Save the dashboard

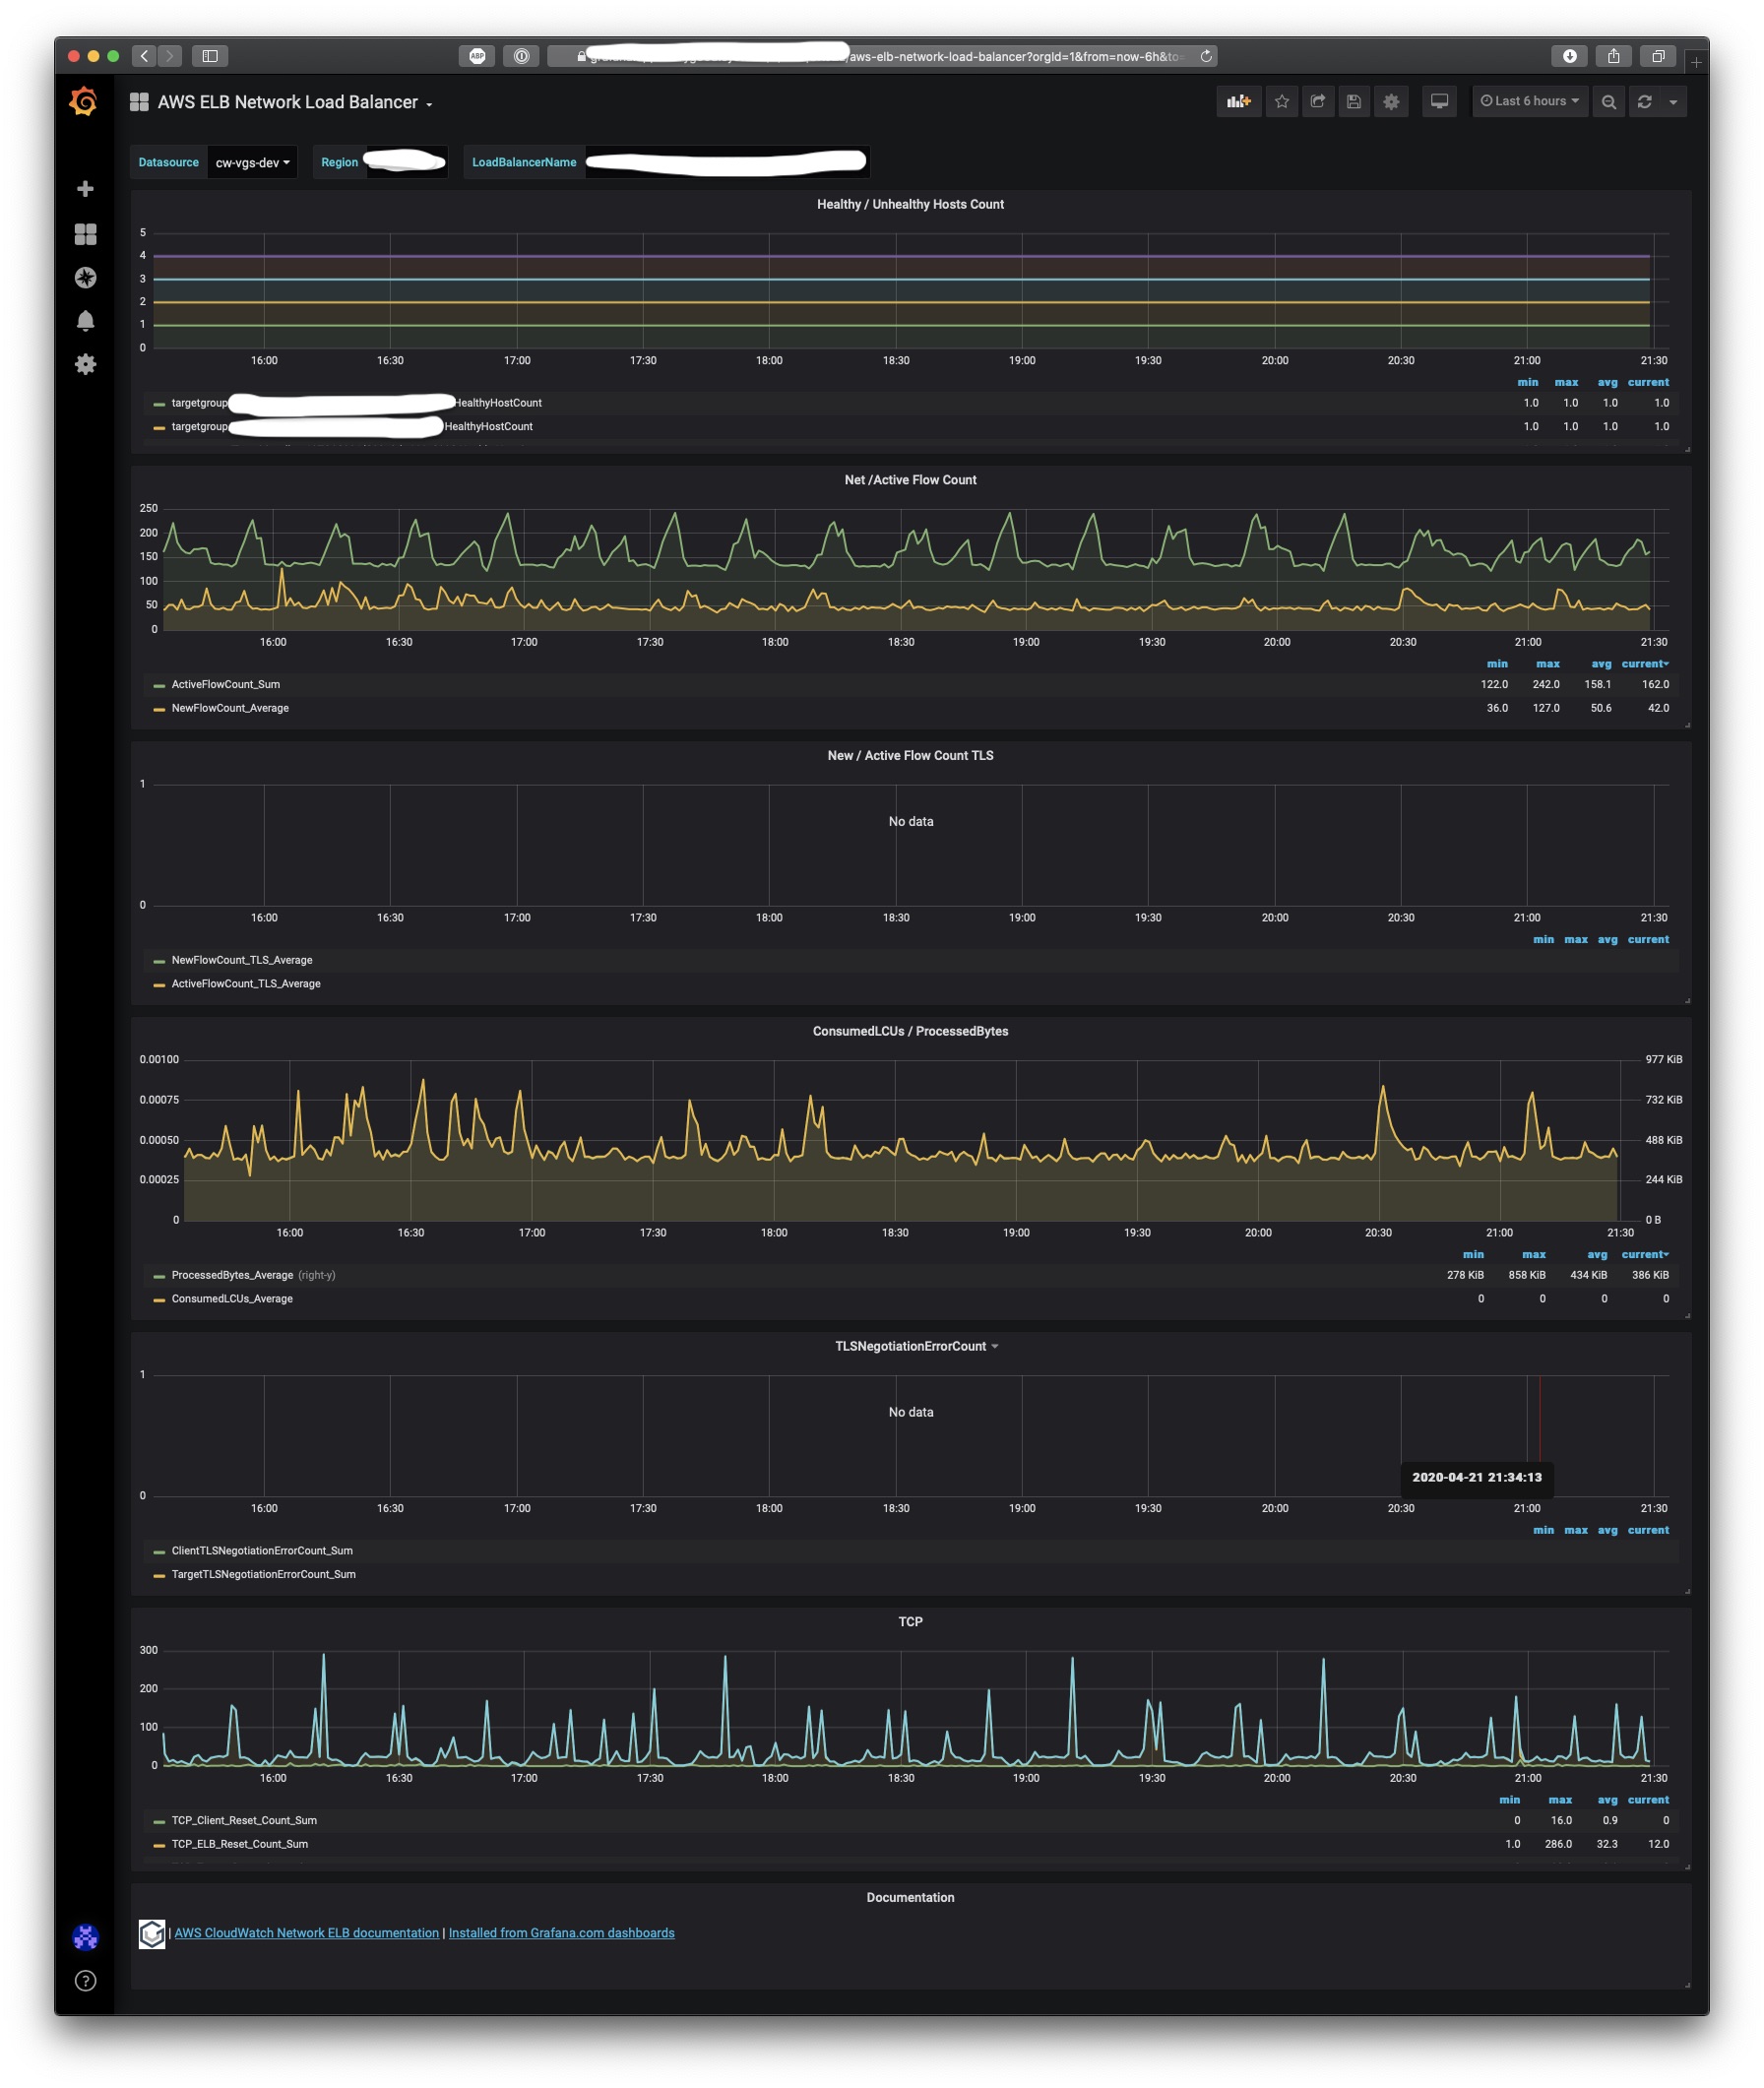1354,101
